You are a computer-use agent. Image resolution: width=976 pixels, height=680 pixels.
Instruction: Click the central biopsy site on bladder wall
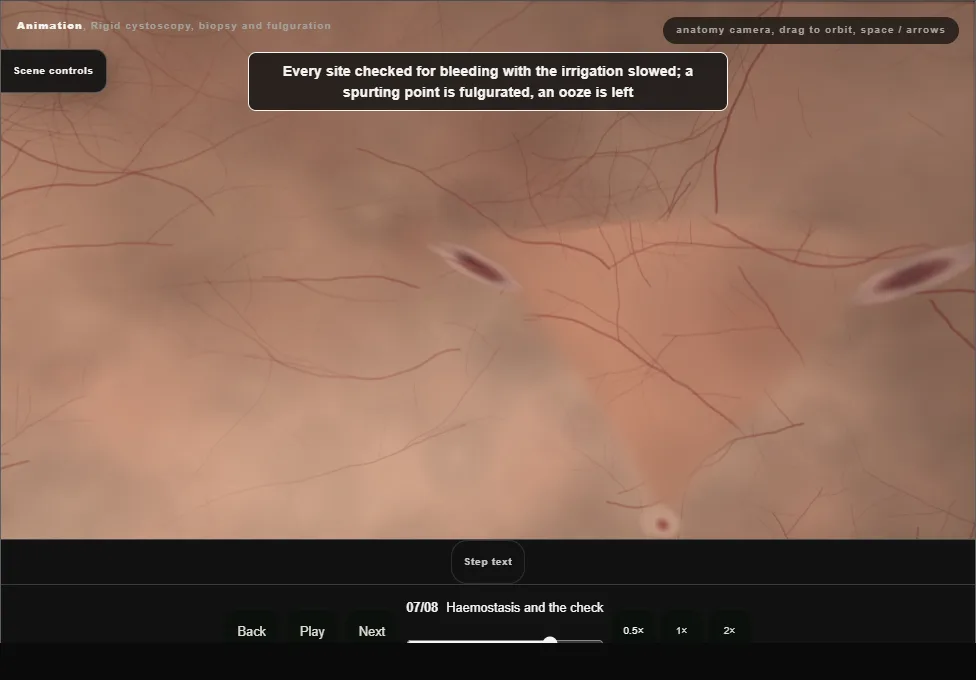477,267
